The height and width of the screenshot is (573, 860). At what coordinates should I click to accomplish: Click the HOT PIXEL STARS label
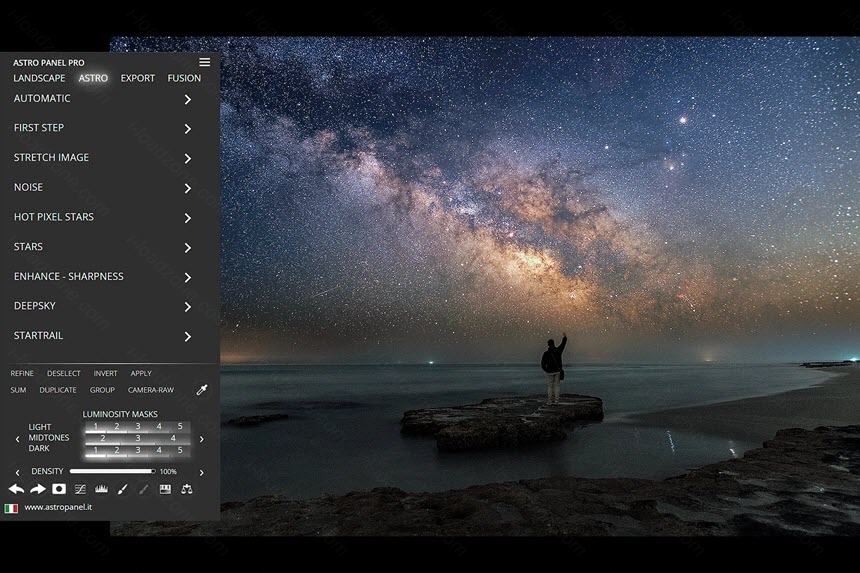54,217
